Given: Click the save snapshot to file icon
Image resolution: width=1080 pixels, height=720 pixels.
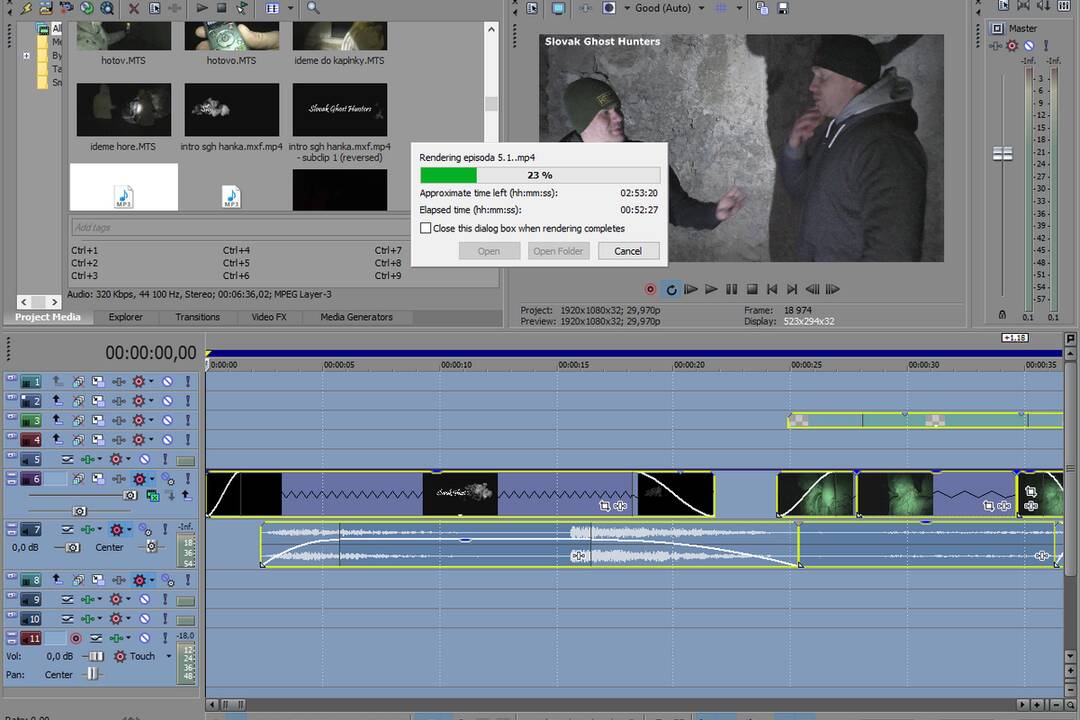Looking at the screenshot, I should [782, 8].
